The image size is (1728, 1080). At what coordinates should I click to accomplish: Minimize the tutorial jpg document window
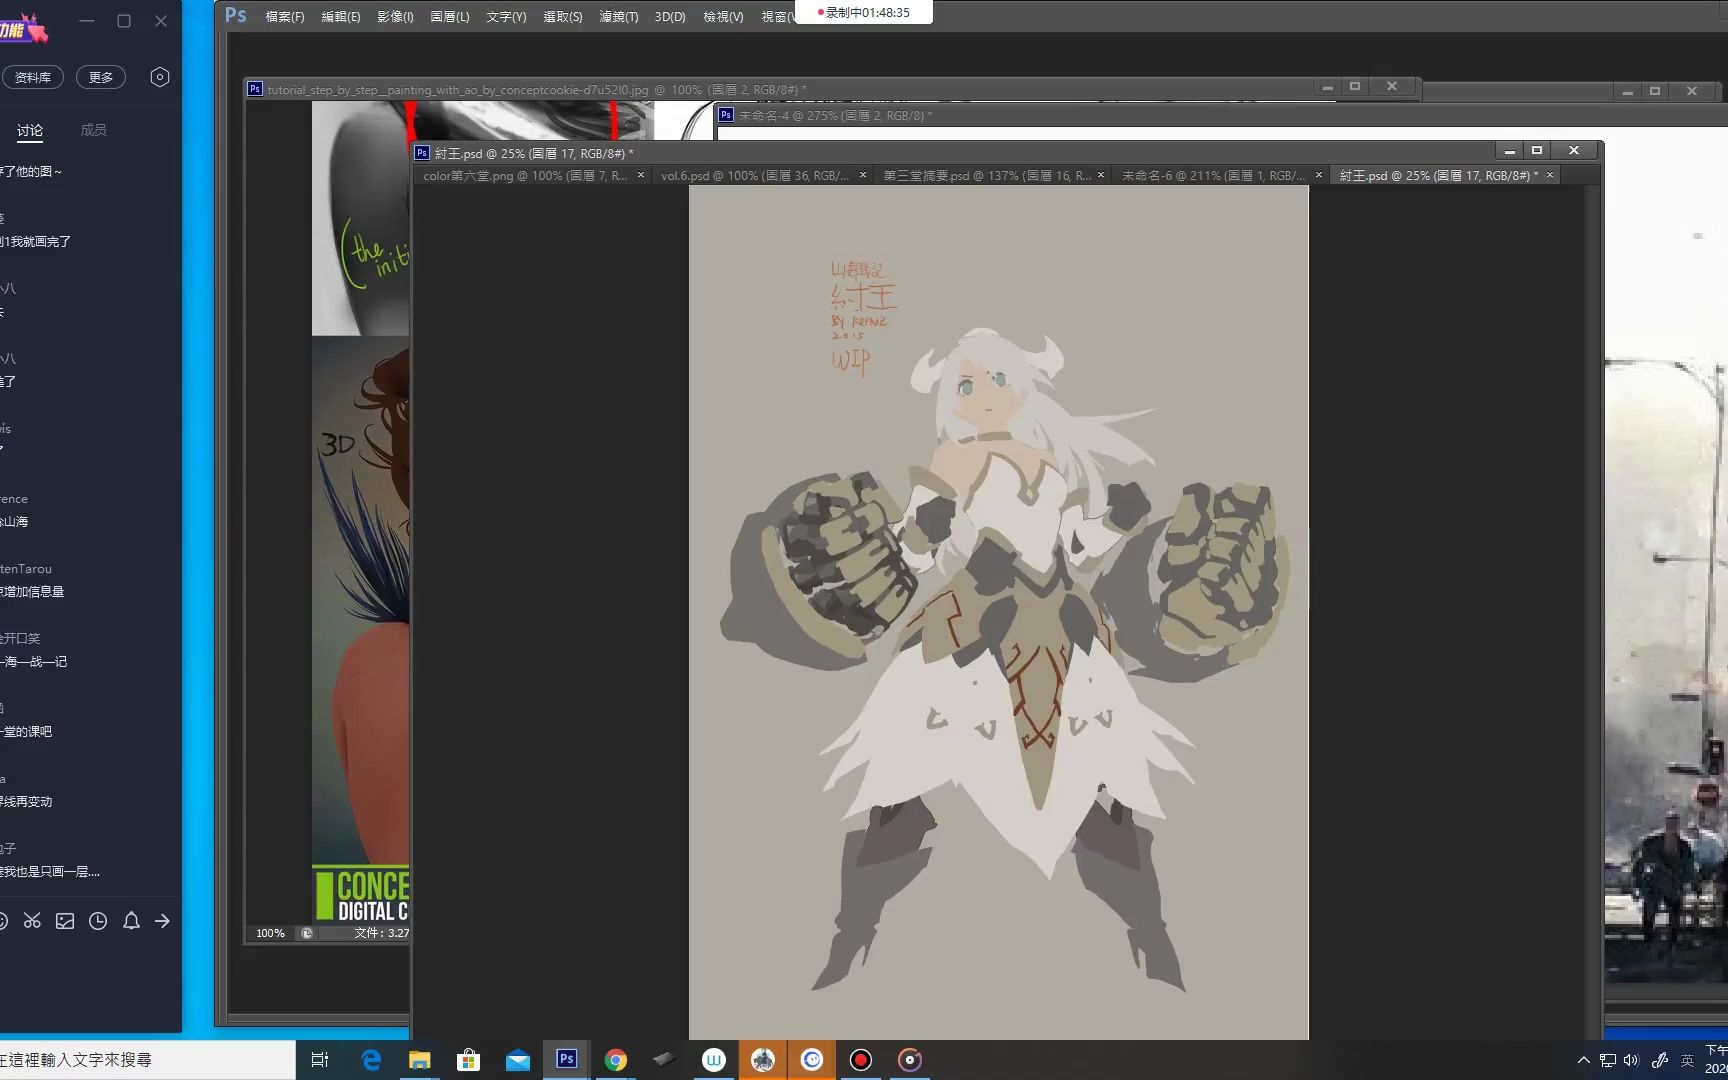click(x=1328, y=87)
